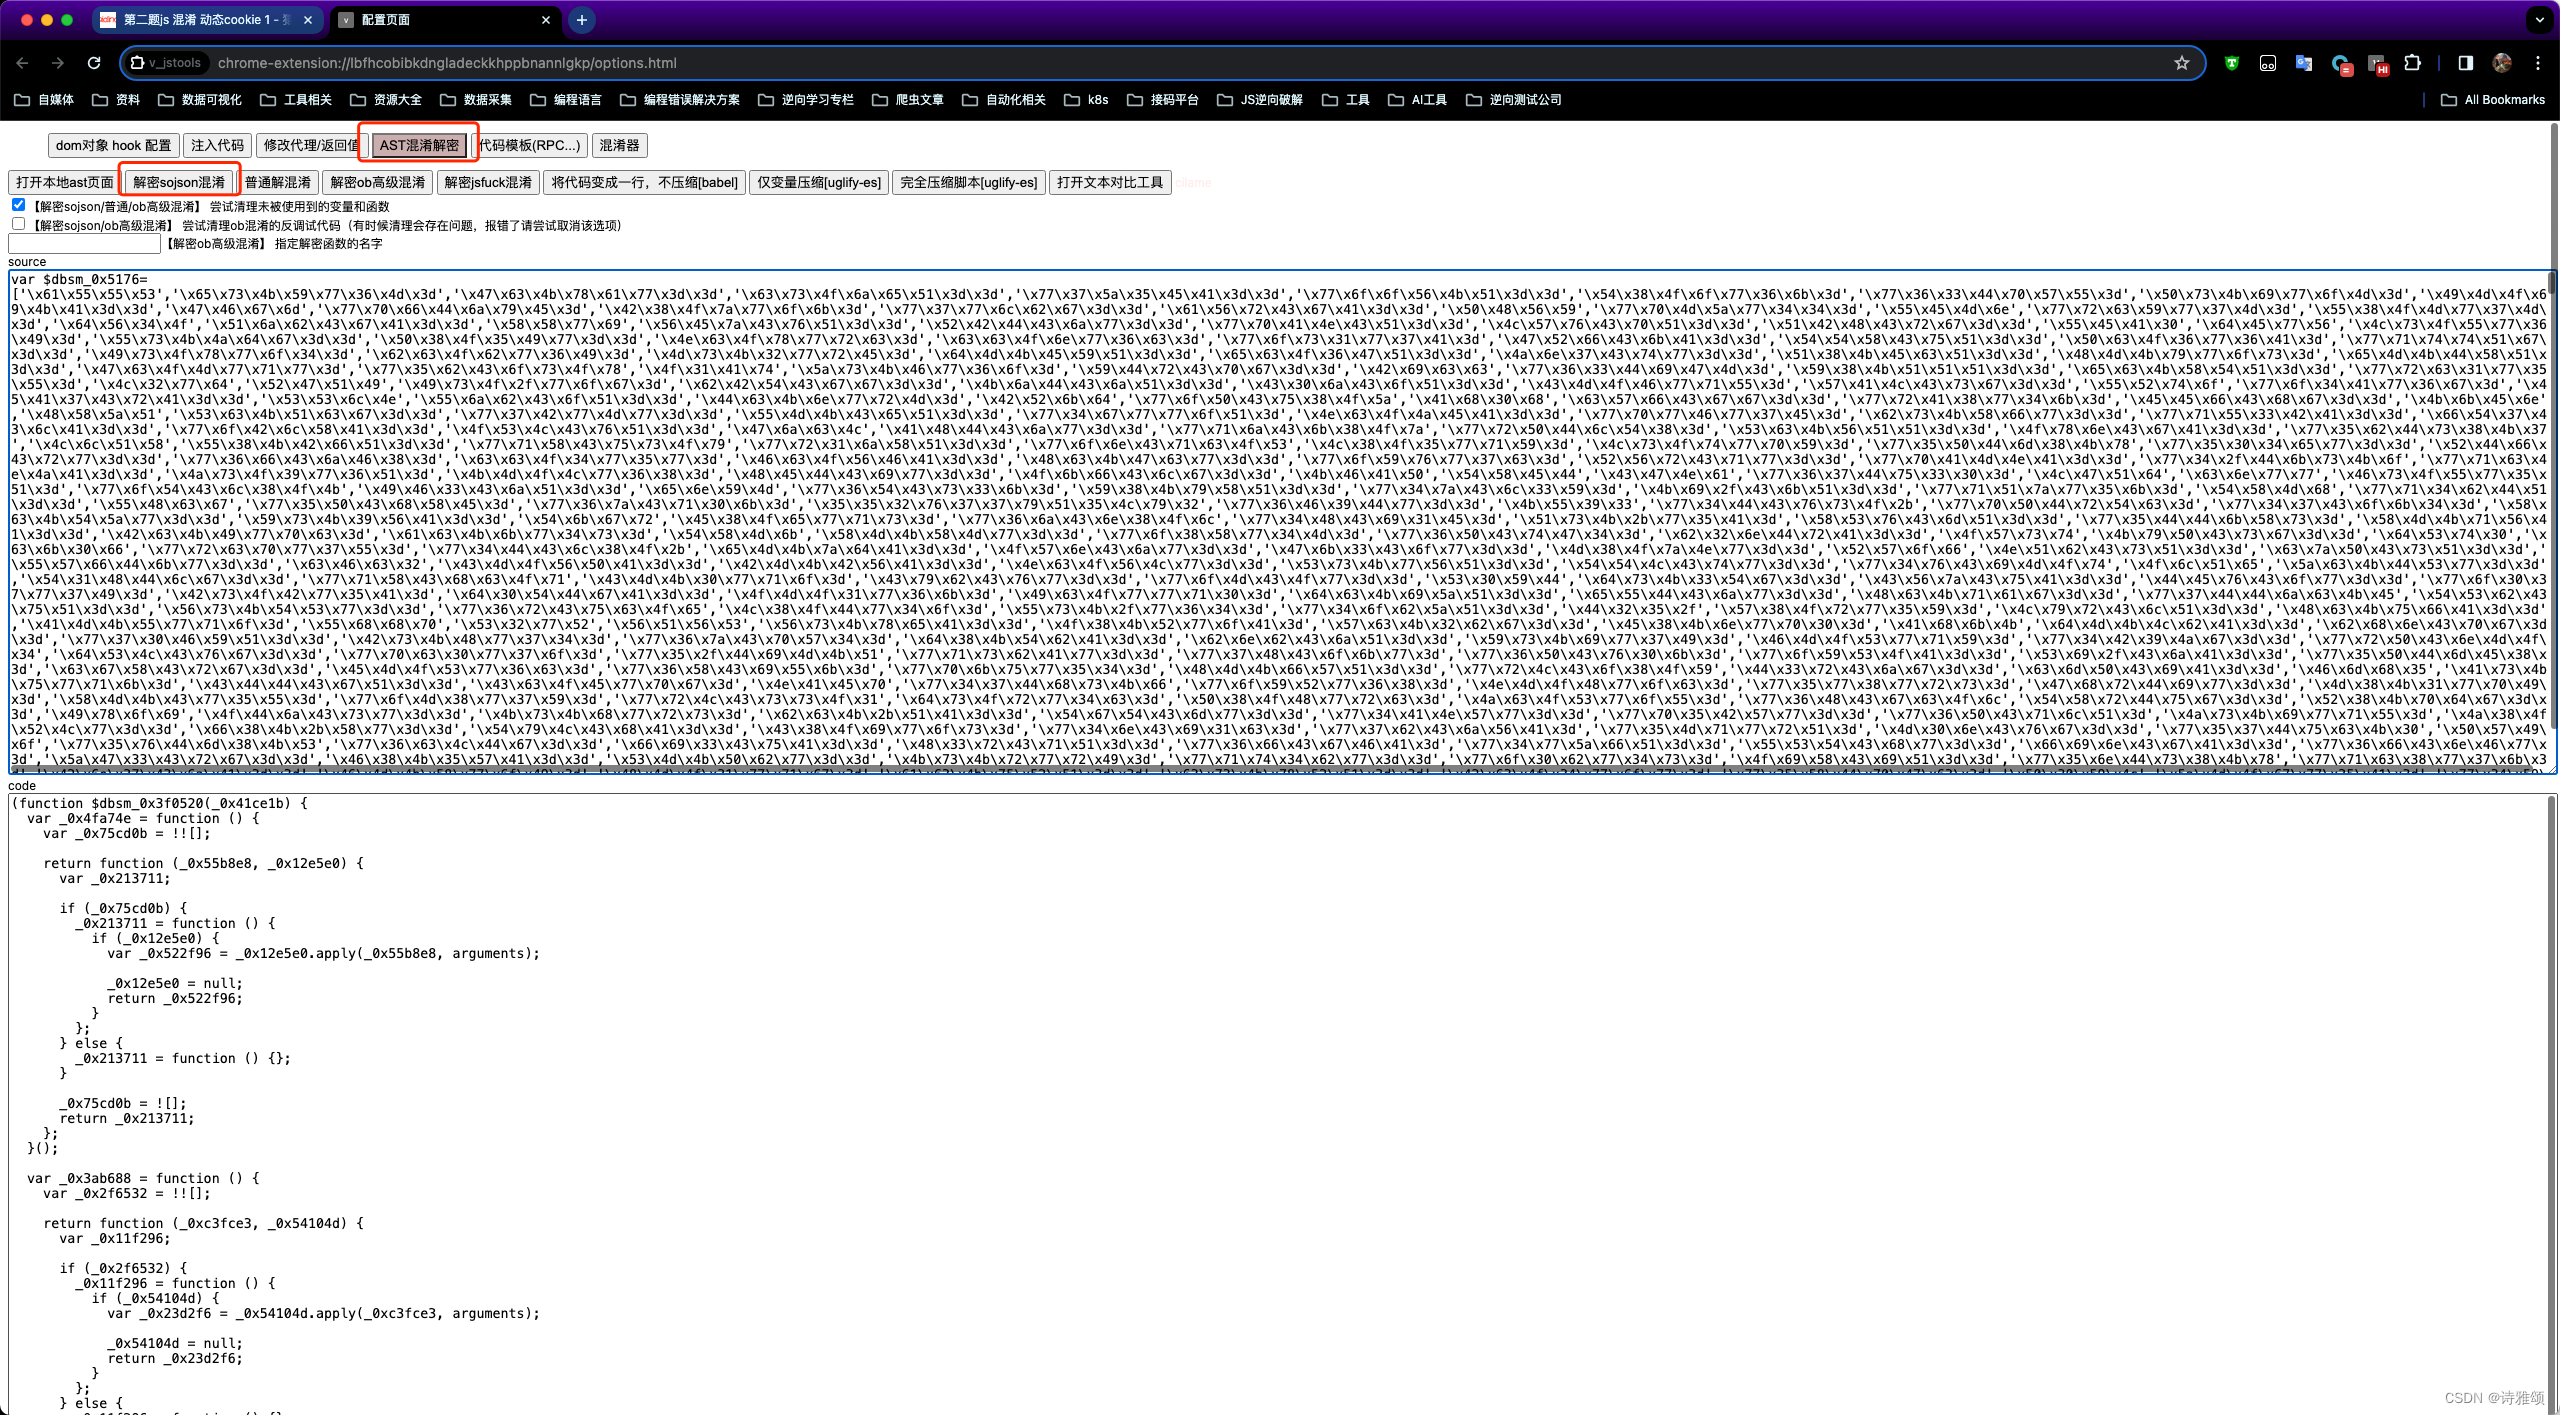The height and width of the screenshot is (1415, 2560).
Task: Switch to the dom对象 hook 配置 tab
Action: click(x=113, y=146)
